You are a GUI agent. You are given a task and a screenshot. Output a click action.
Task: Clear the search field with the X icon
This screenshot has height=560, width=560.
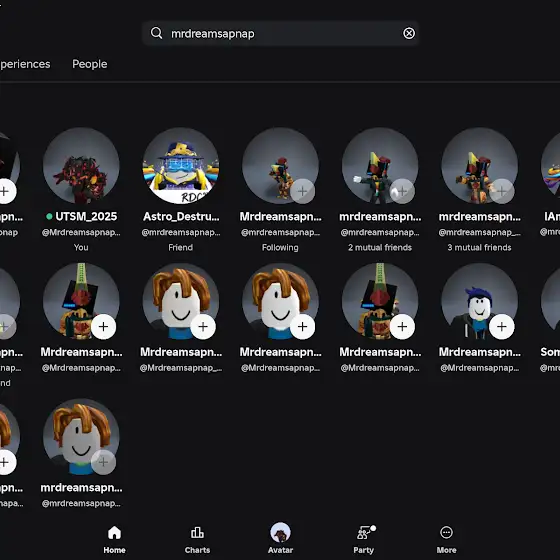click(x=409, y=33)
